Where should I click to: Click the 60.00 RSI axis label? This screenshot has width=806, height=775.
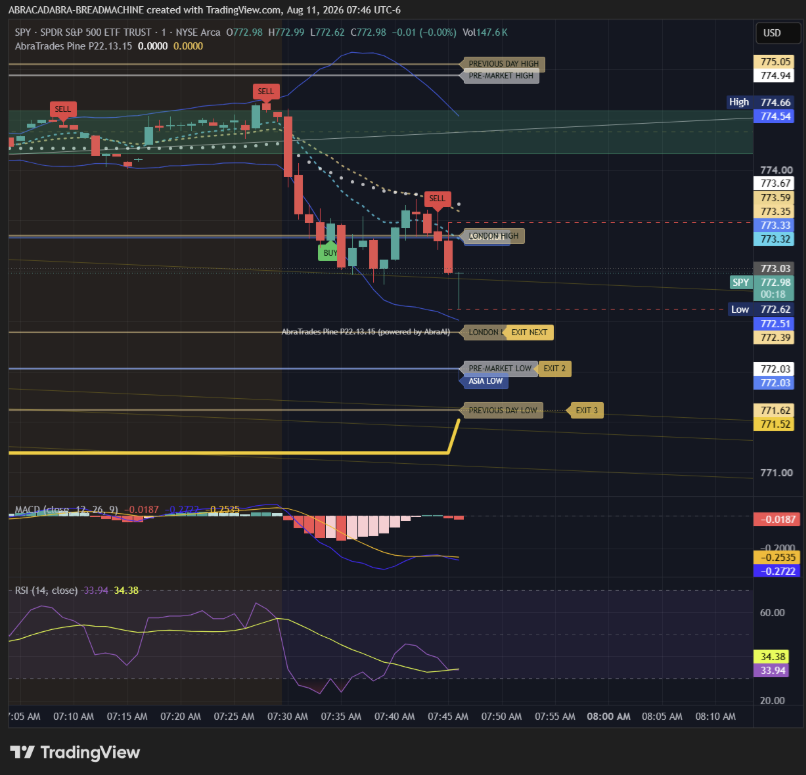tap(772, 613)
